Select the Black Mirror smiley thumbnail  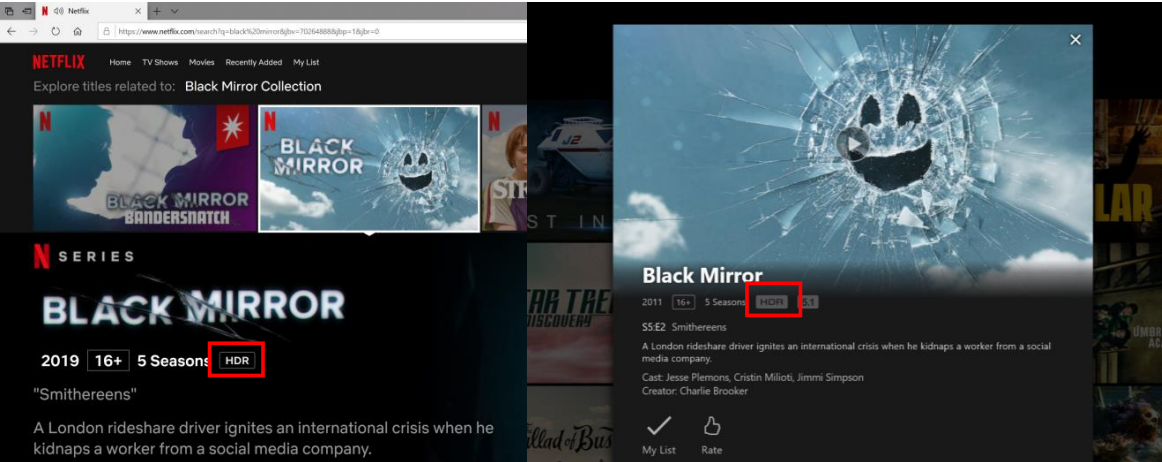coord(369,168)
